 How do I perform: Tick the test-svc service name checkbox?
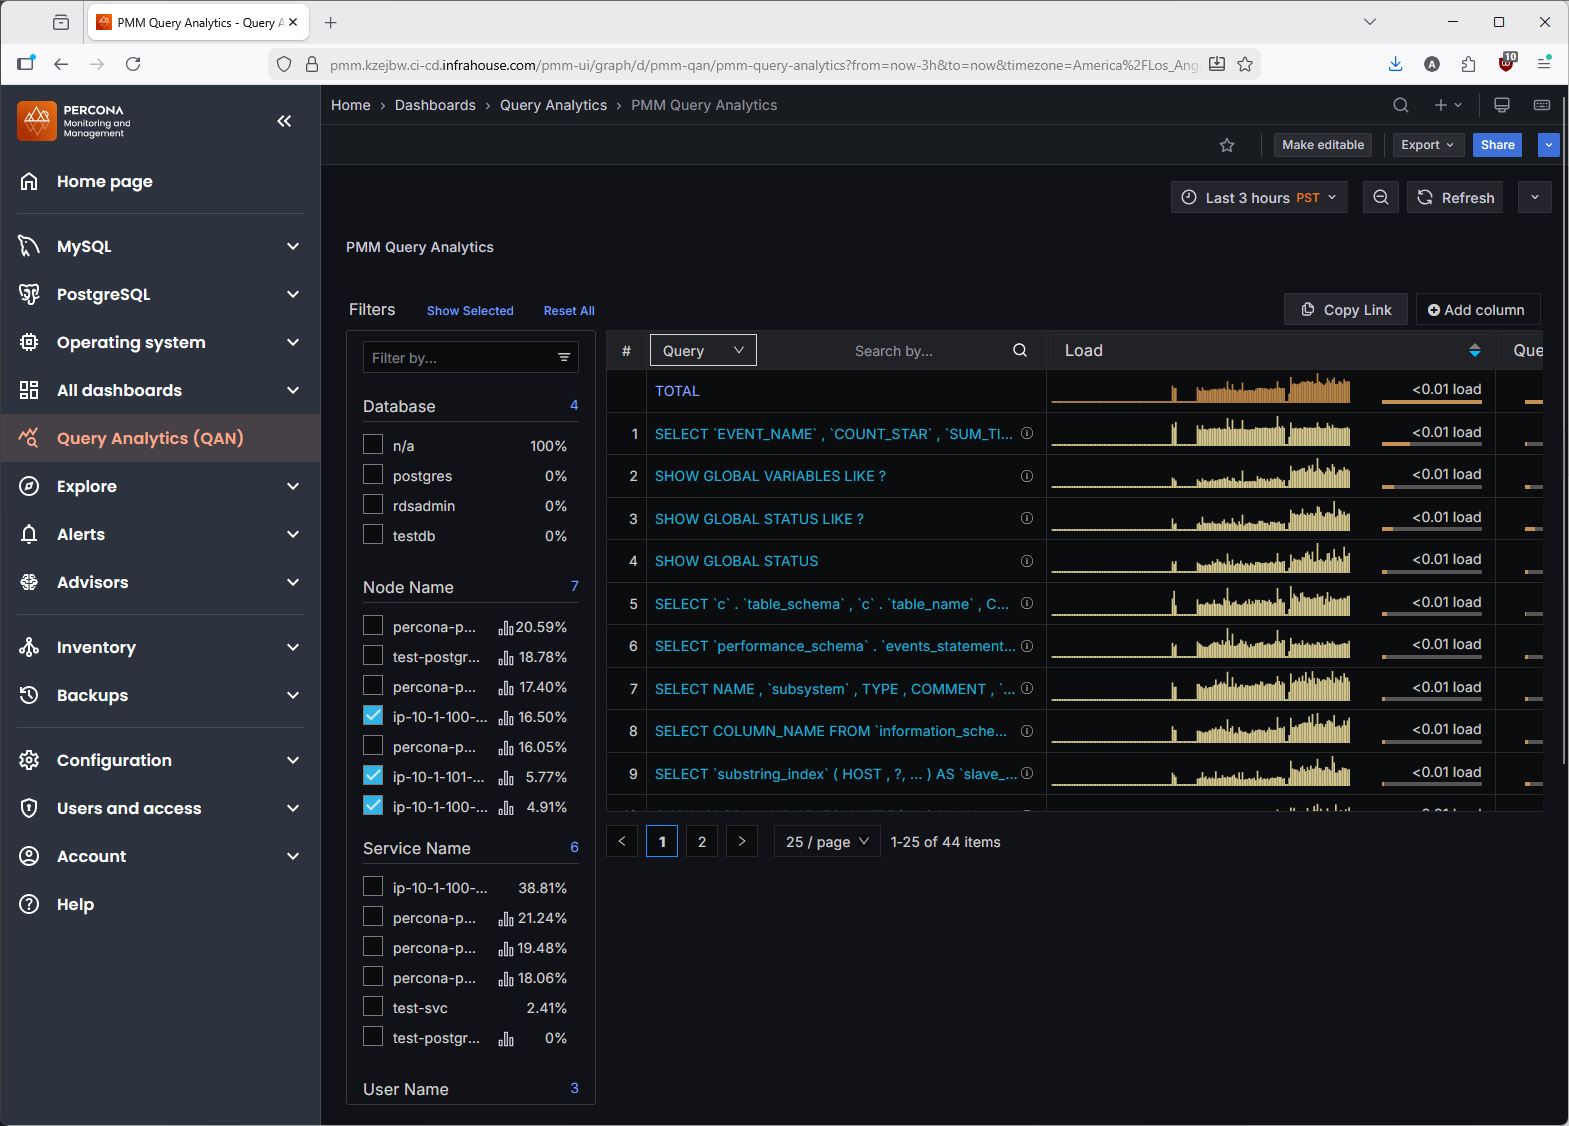point(373,1007)
